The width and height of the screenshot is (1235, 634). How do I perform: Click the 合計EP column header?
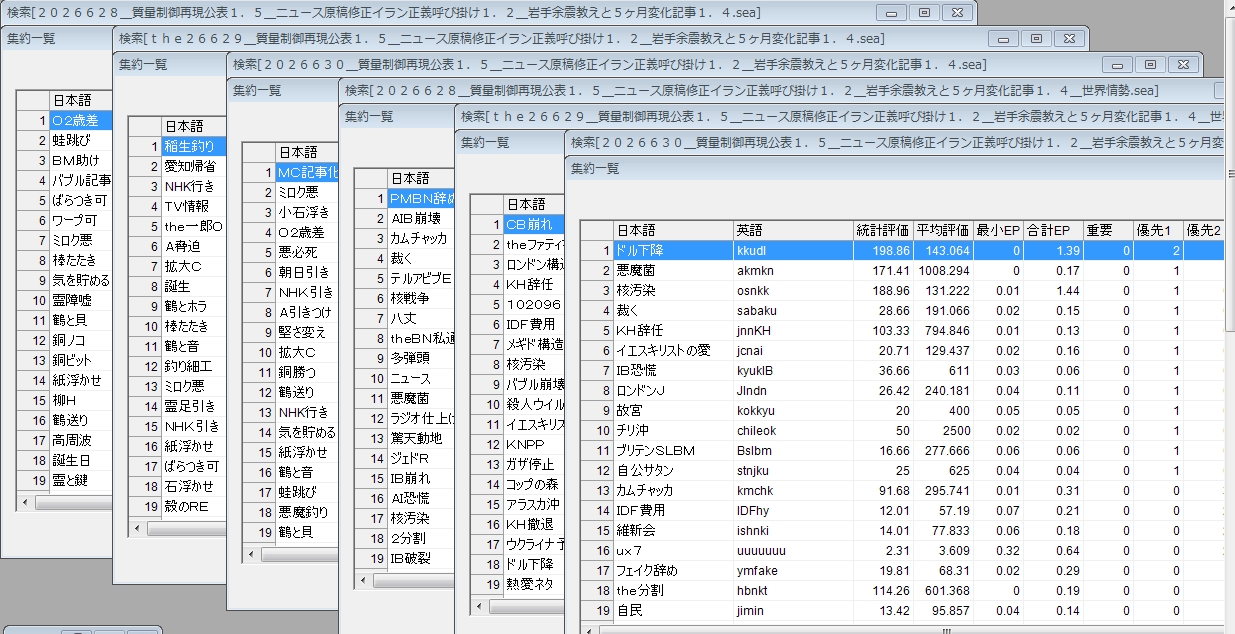pos(1053,231)
